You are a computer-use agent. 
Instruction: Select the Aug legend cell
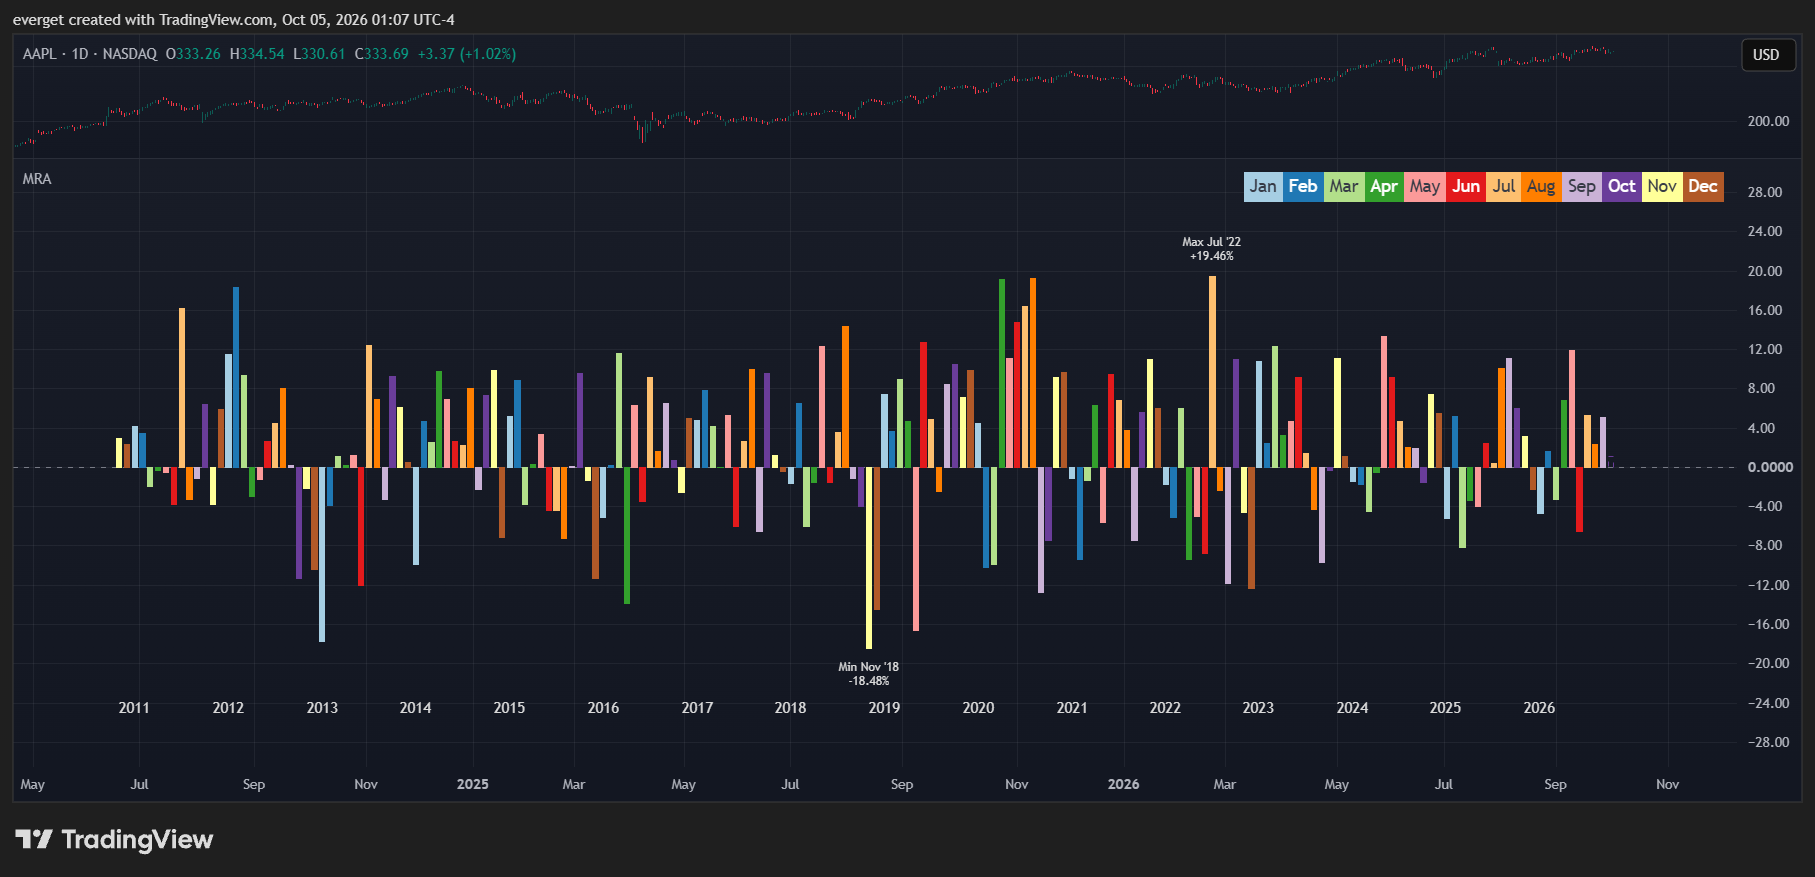pyautogui.click(x=1541, y=186)
